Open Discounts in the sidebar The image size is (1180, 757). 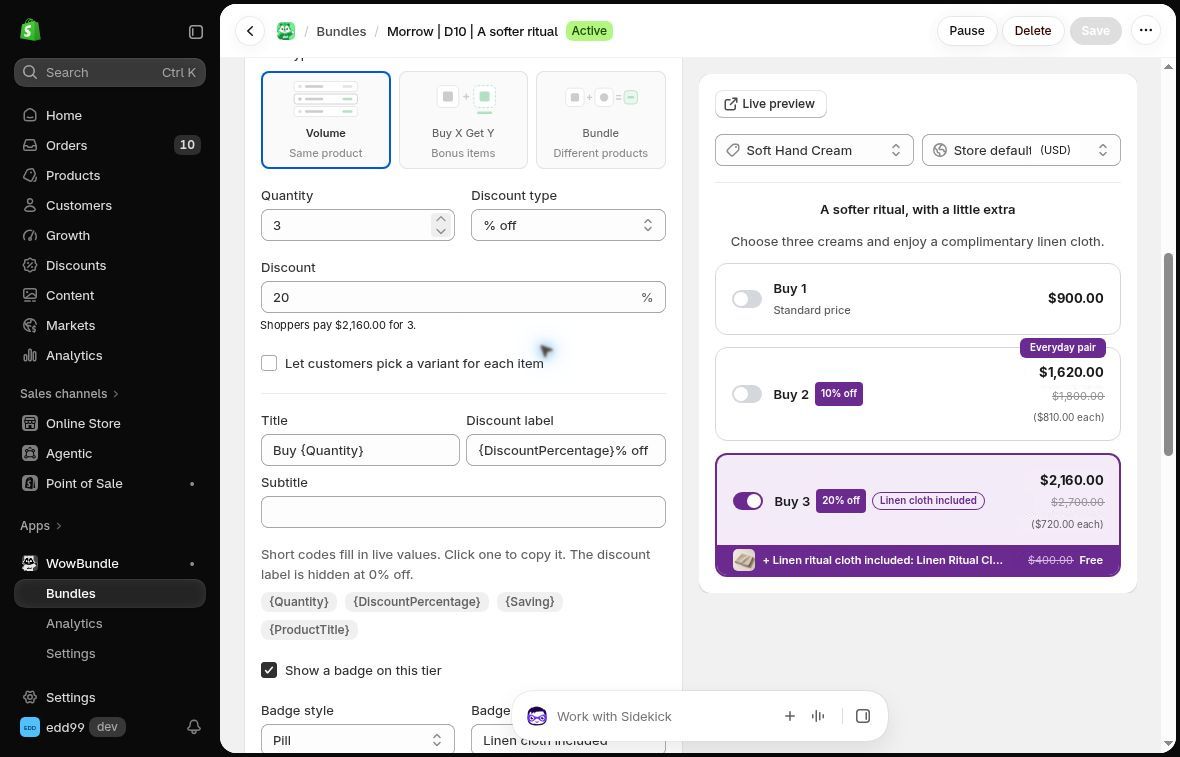coord(109,266)
